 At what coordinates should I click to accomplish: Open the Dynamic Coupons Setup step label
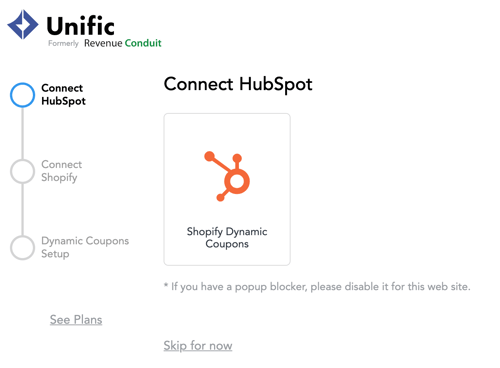coord(85,247)
